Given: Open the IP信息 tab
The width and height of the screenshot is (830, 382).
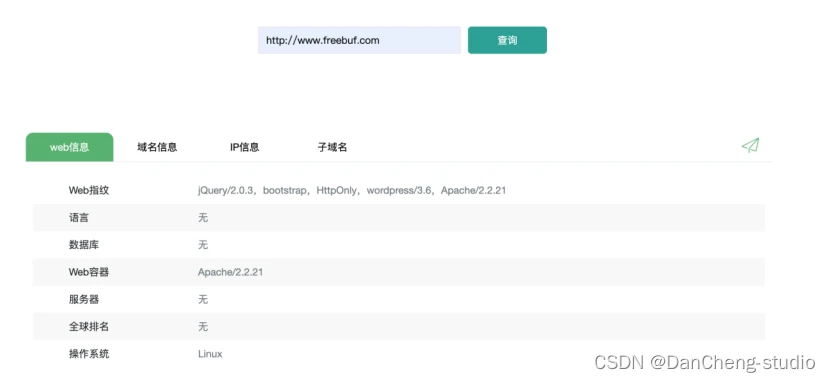Looking at the screenshot, I should [245, 147].
